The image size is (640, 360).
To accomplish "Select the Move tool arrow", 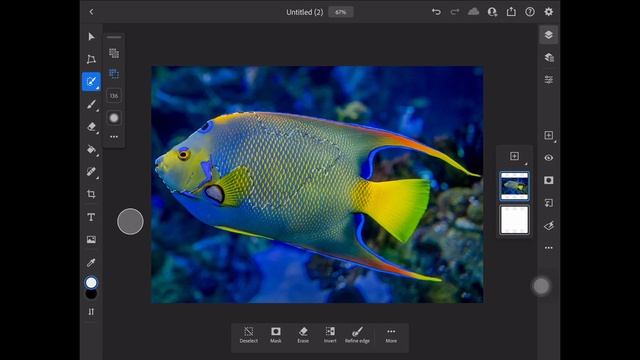I will pyautogui.click(x=91, y=37).
